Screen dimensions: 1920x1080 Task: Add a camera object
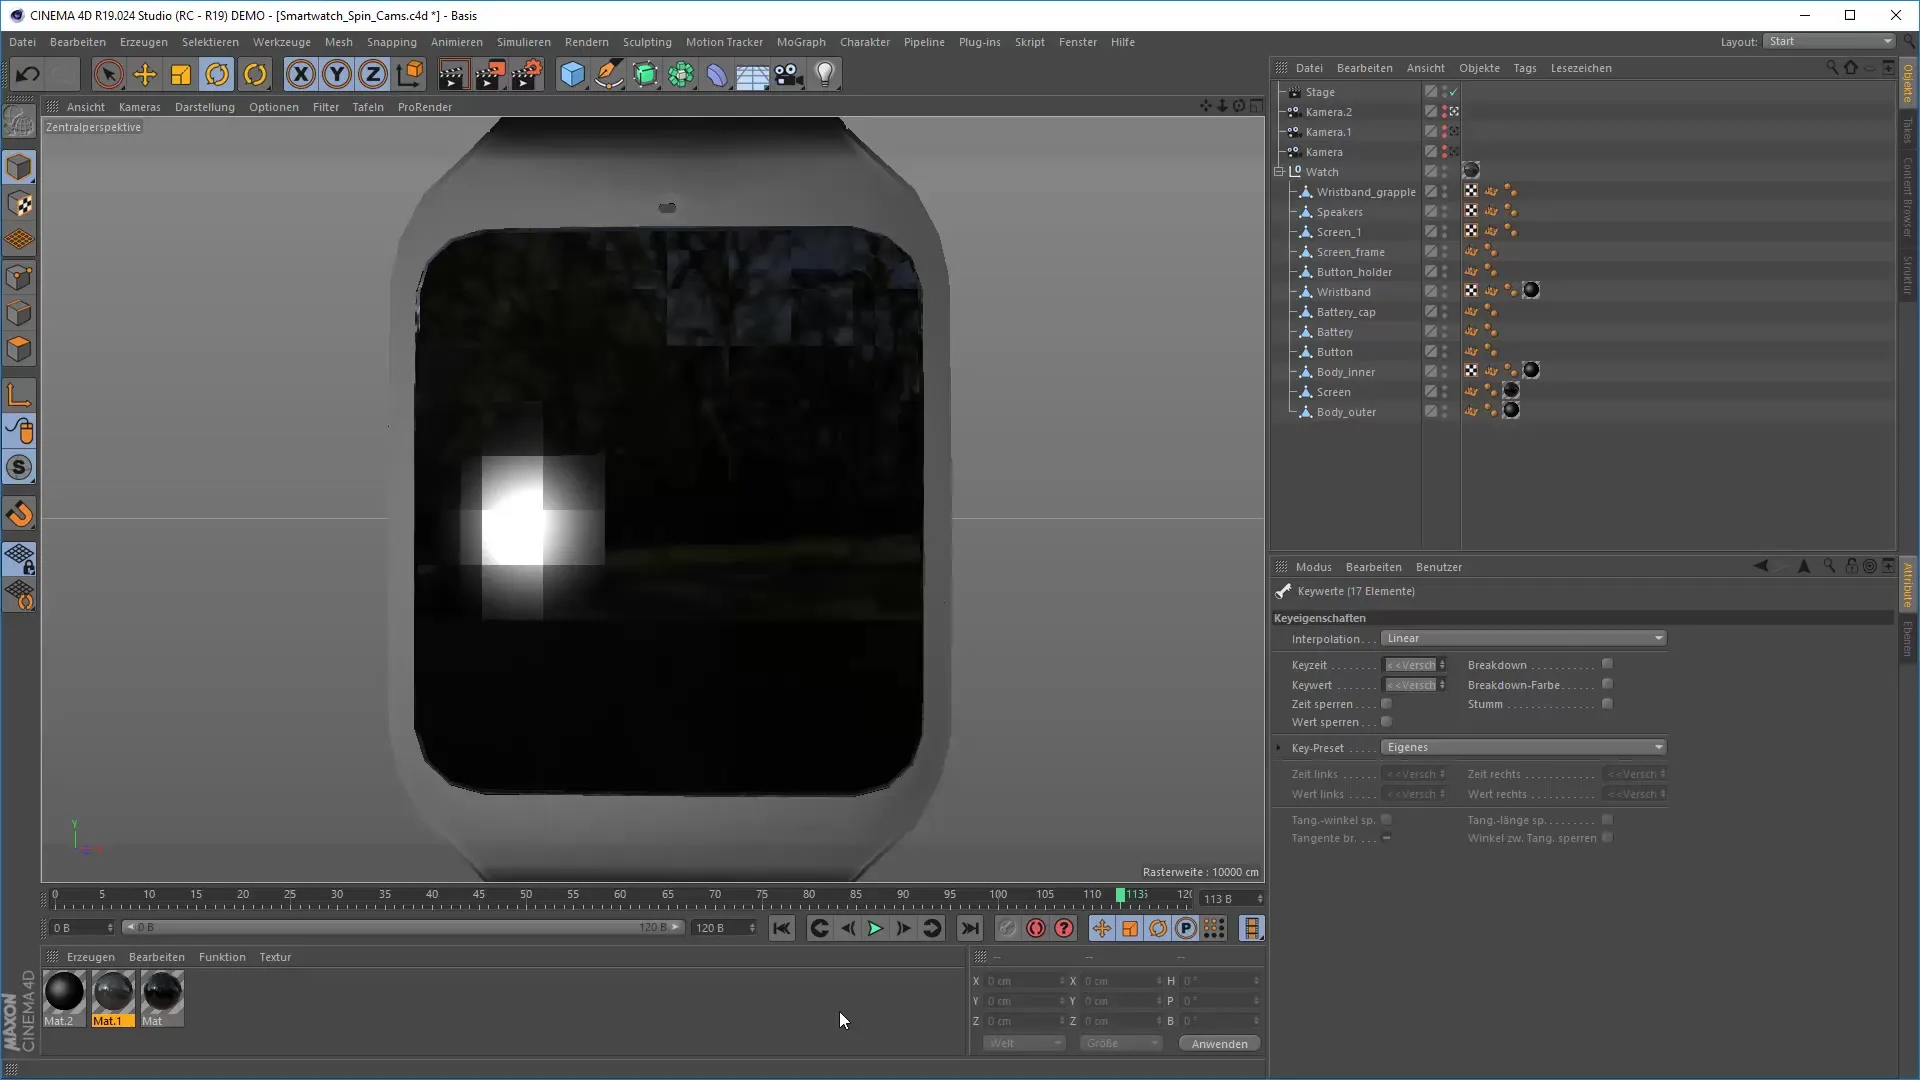(x=789, y=74)
